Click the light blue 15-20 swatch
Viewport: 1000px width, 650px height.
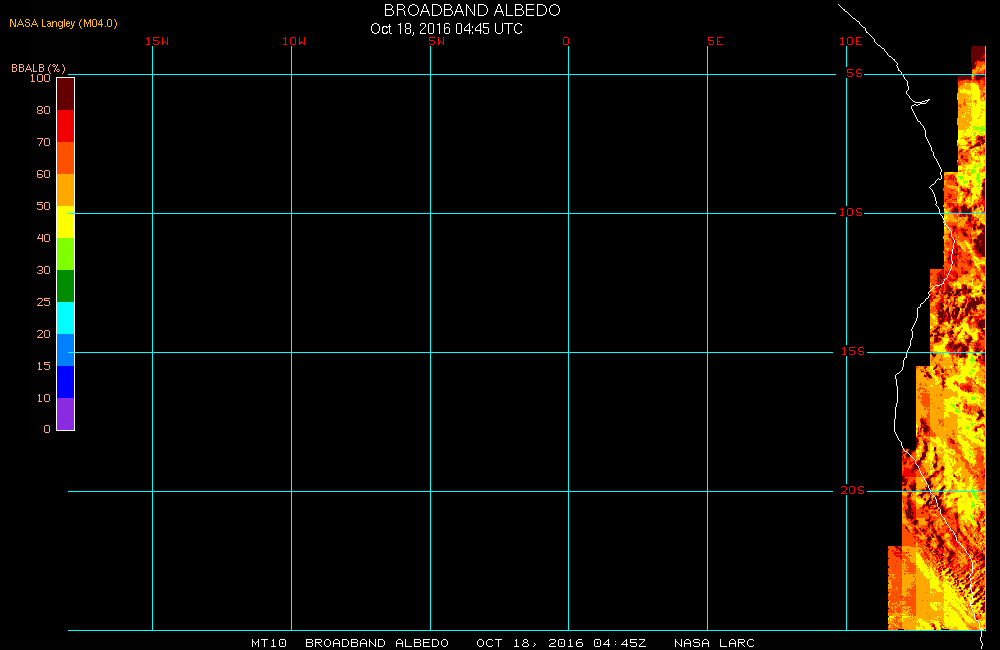pyautogui.click(x=66, y=350)
